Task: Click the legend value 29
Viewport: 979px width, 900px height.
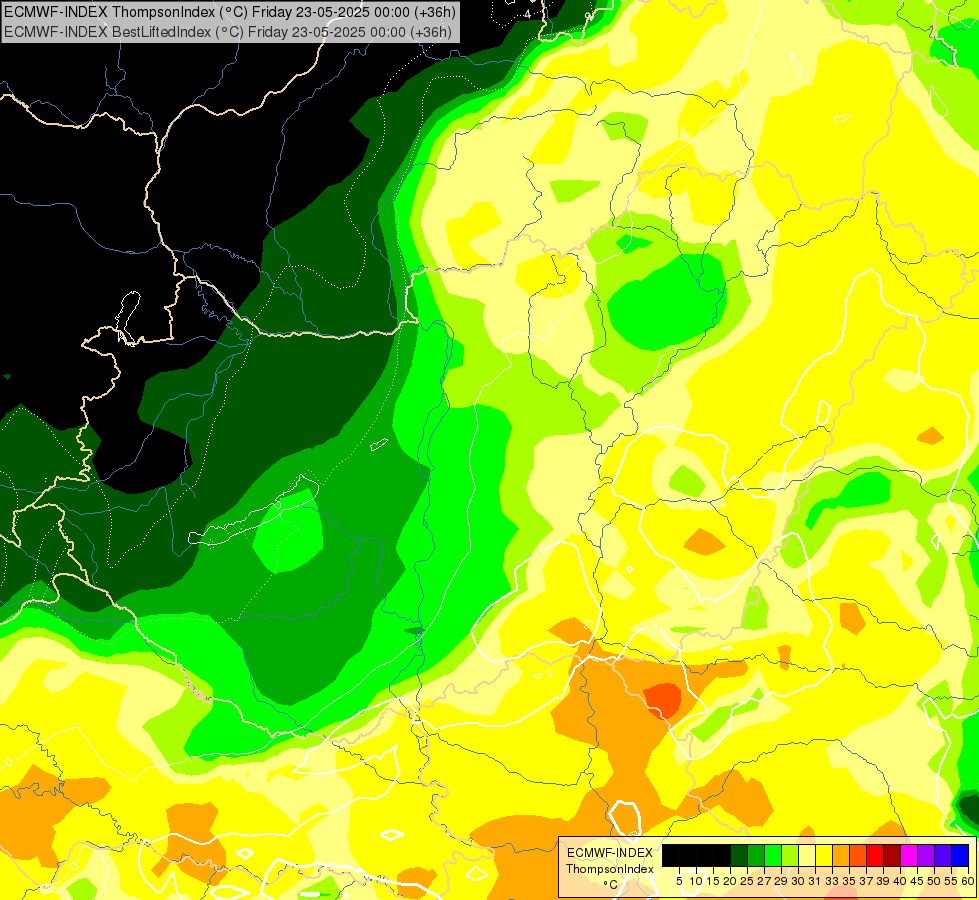Action: [781, 881]
